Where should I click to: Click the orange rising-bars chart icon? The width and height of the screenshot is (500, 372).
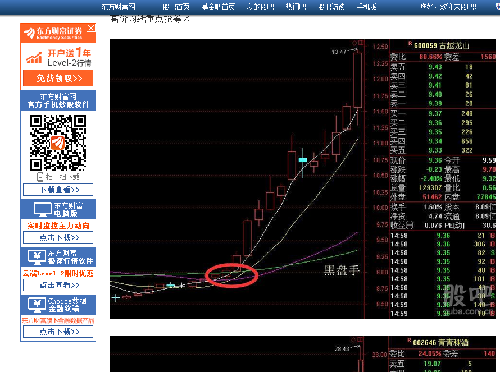coord(34,57)
